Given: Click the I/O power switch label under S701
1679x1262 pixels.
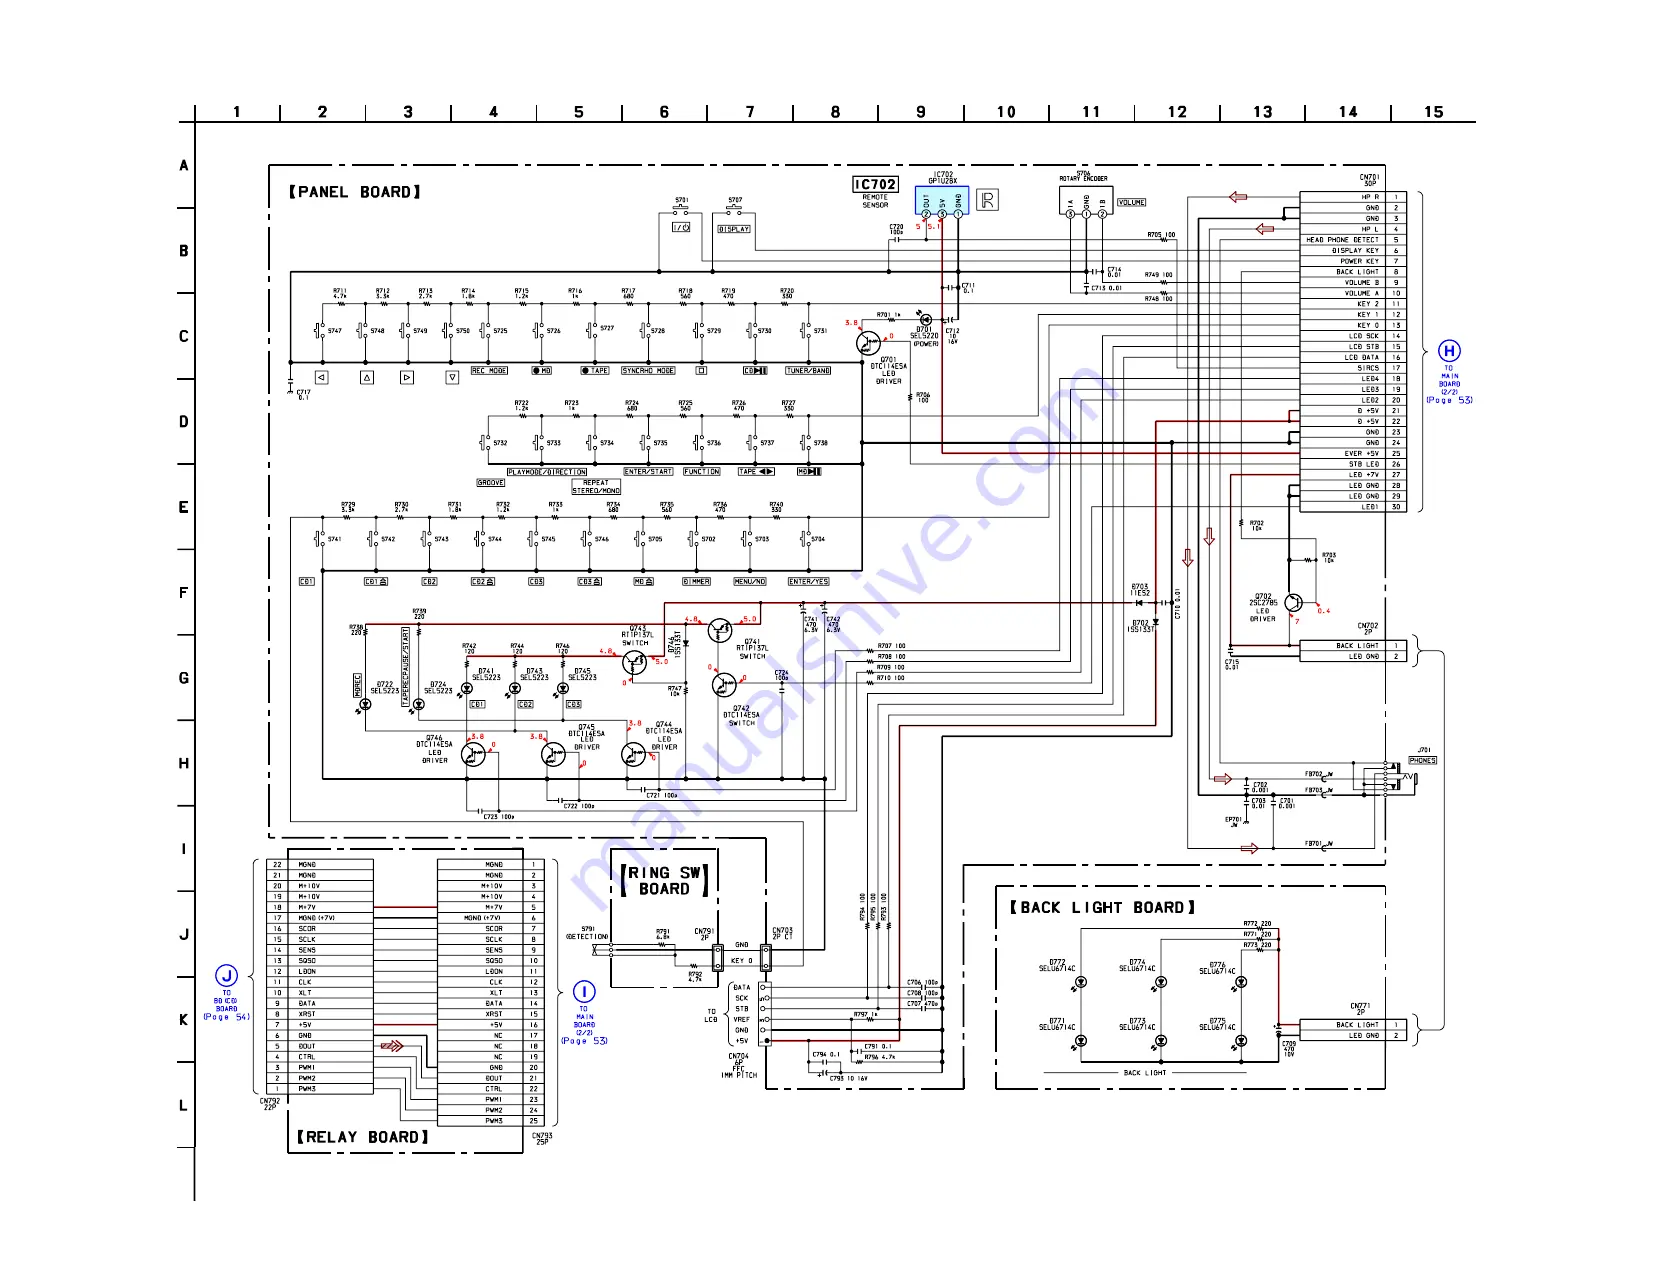Looking at the screenshot, I should coord(681,228).
